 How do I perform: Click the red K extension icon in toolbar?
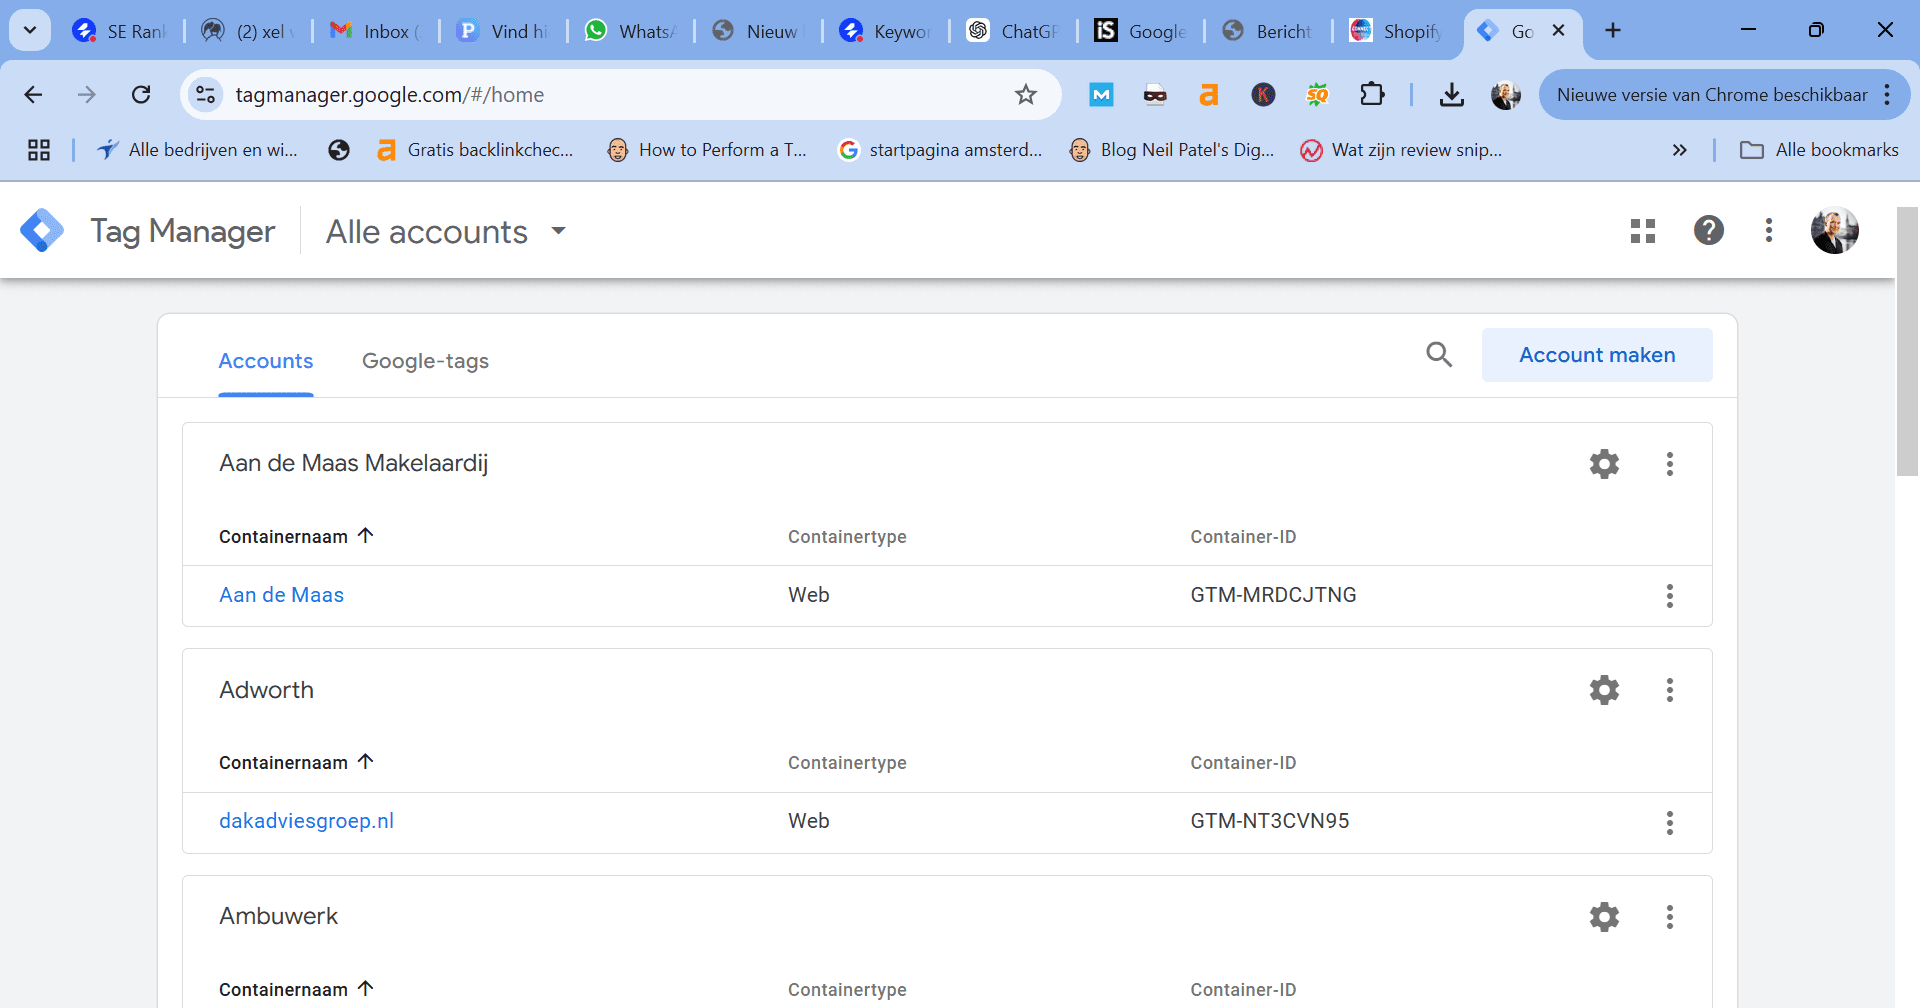pyautogui.click(x=1263, y=95)
